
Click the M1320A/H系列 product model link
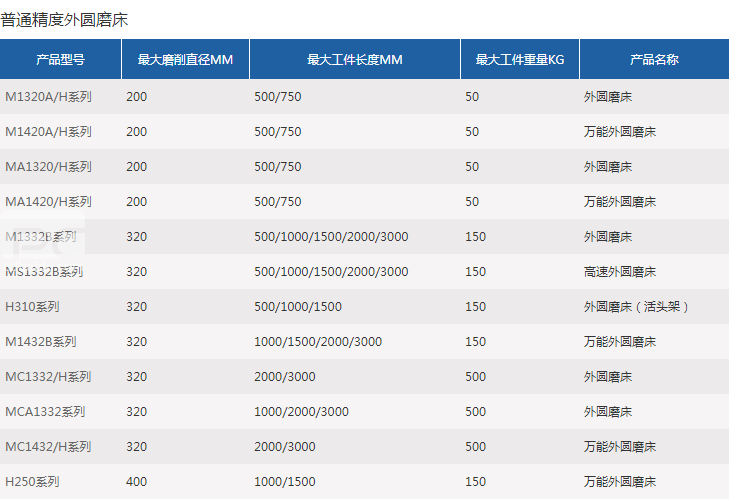pyautogui.click(x=48, y=97)
